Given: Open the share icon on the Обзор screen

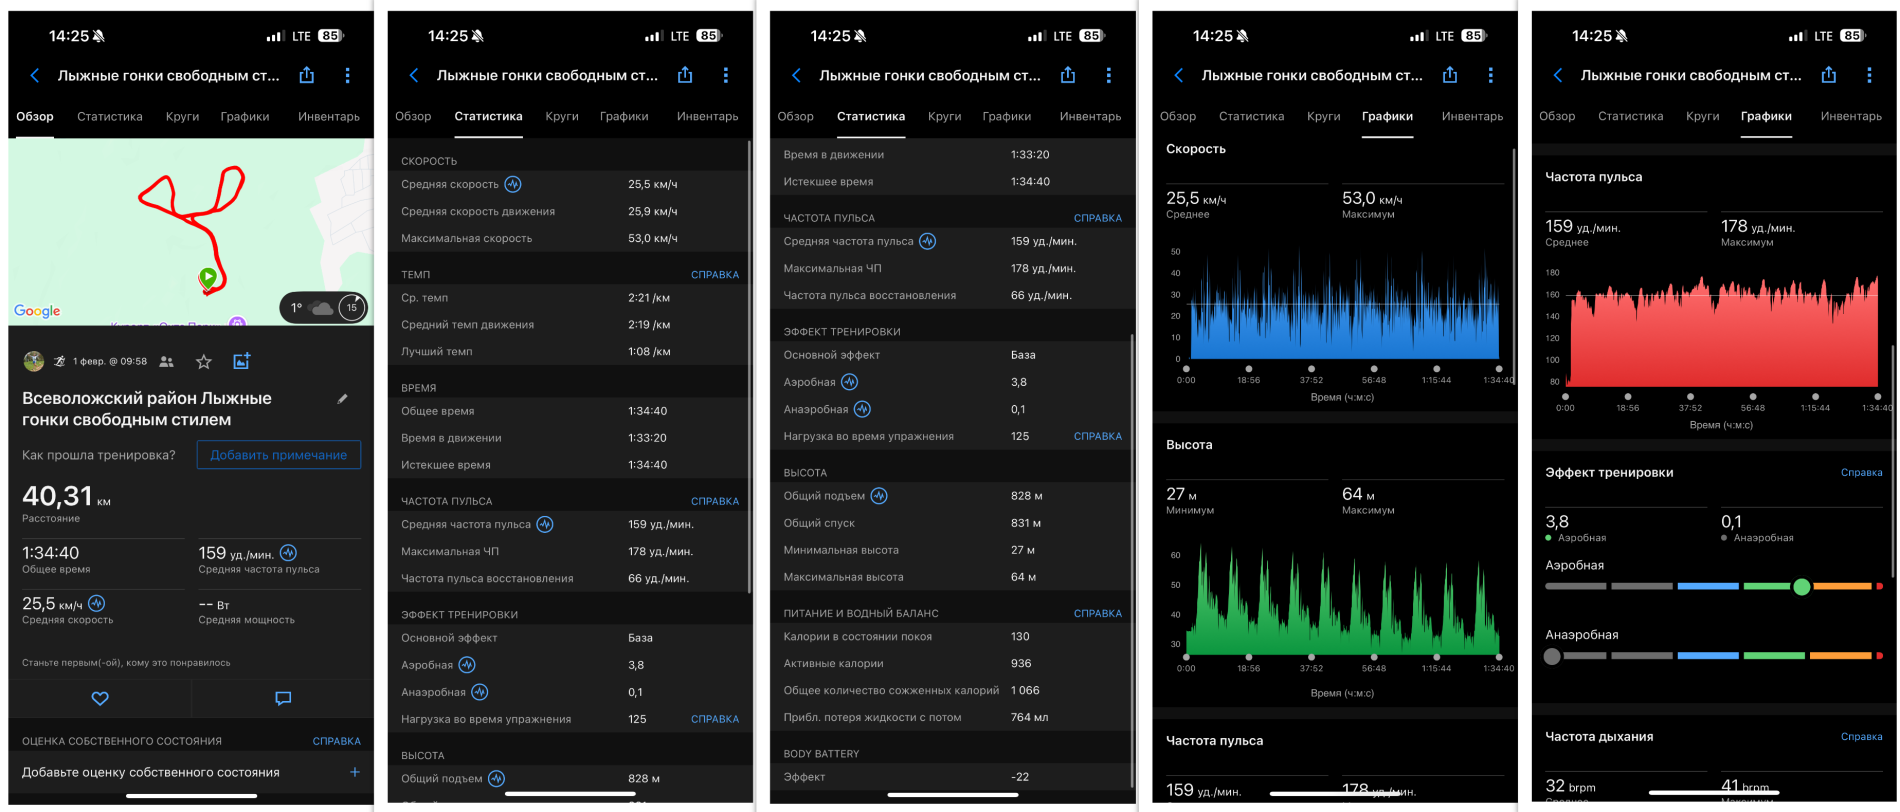Looking at the screenshot, I should pyautogui.click(x=307, y=75).
